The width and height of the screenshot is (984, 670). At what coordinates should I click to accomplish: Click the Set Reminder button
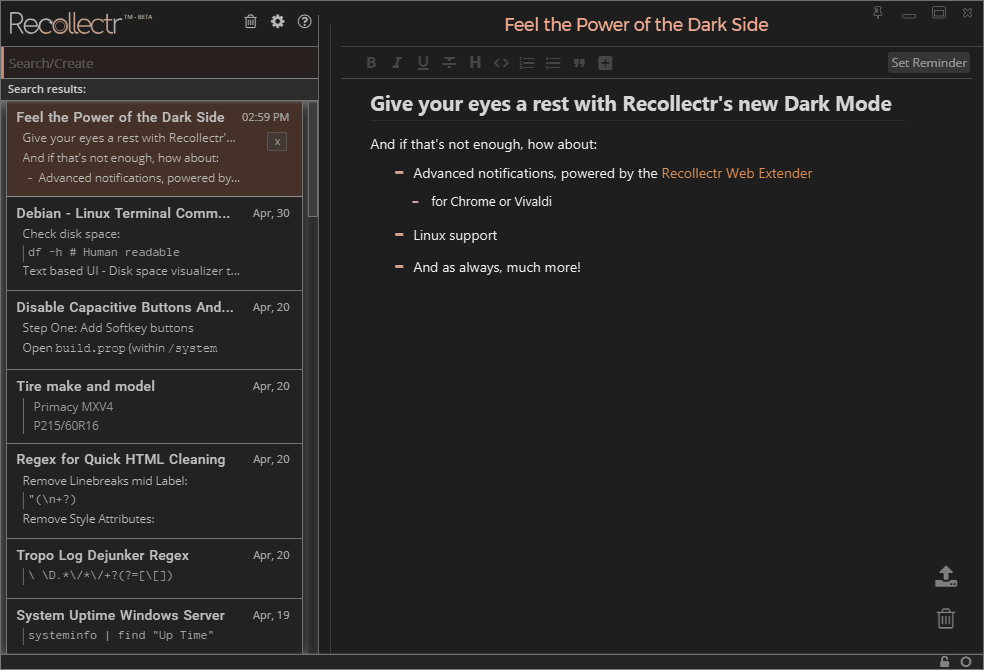point(929,63)
